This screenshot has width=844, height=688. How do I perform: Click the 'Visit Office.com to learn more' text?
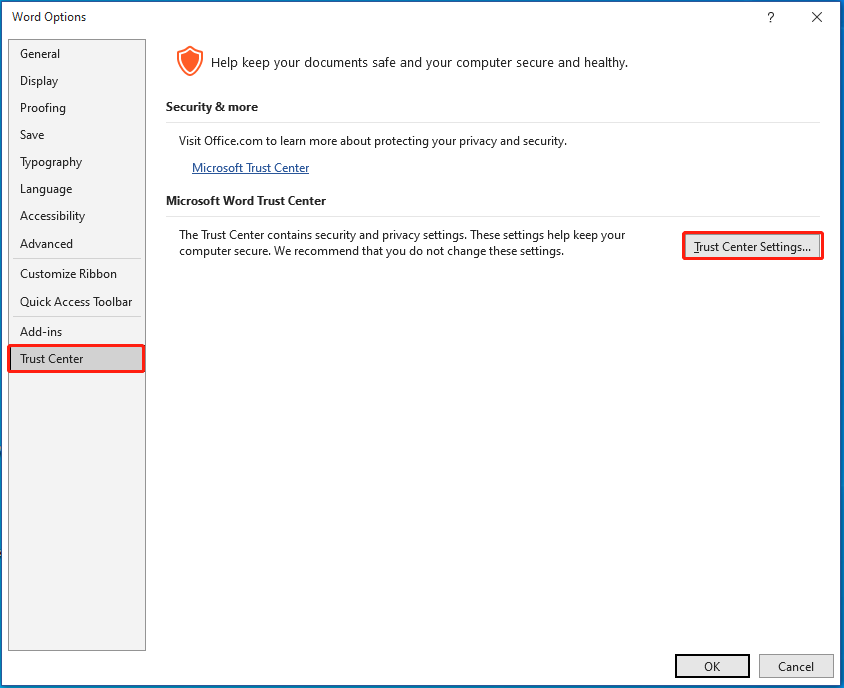coord(372,141)
